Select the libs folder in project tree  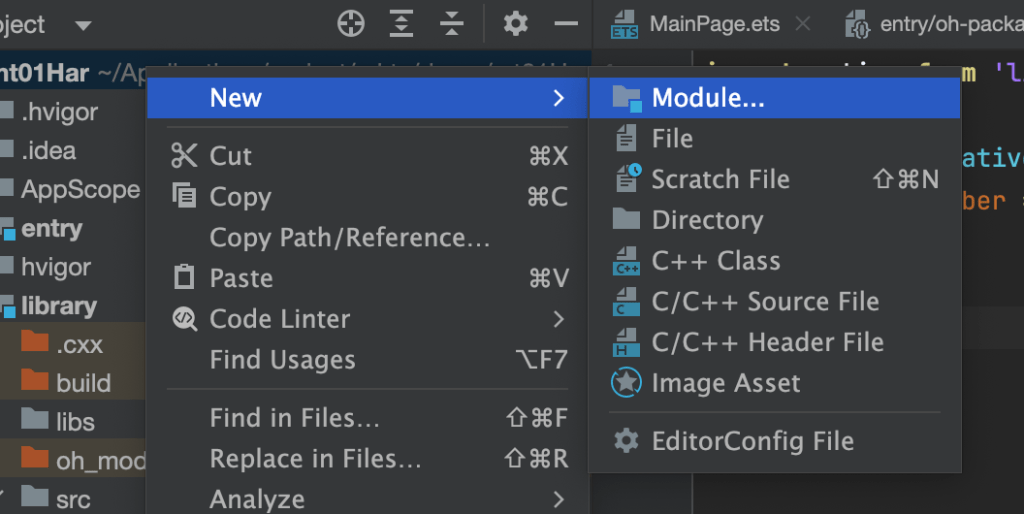75,421
